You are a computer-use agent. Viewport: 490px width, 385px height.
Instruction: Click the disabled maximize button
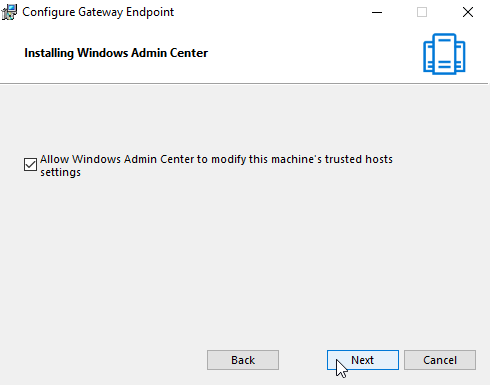pos(422,12)
